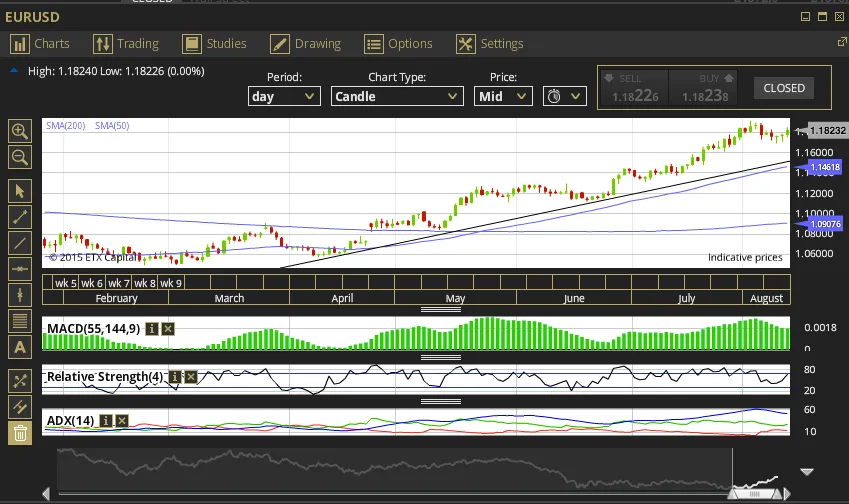Open the Charts menu
Image resolution: width=849 pixels, height=504 pixels.
click(40, 44)
